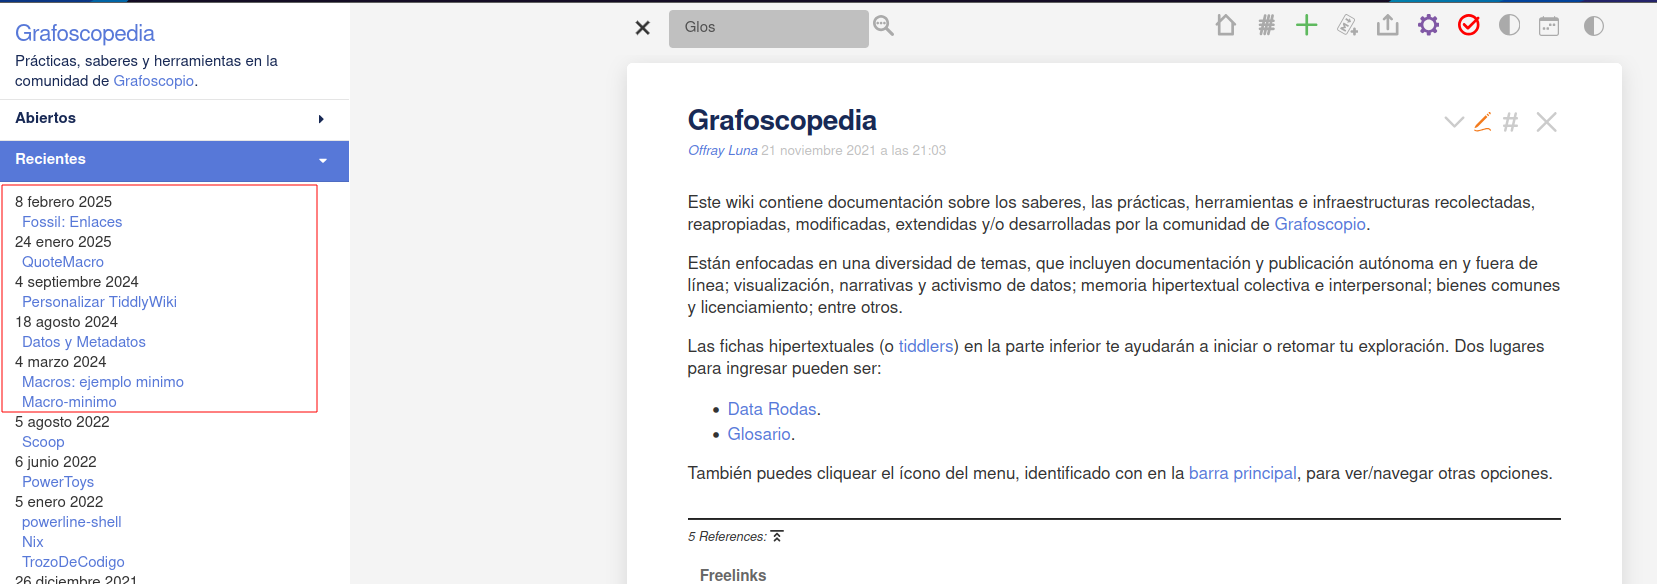Click the tiddler's hash permalink icon
The width and height of the screenshot is (1657, 584).
[x=1511, y=122]
